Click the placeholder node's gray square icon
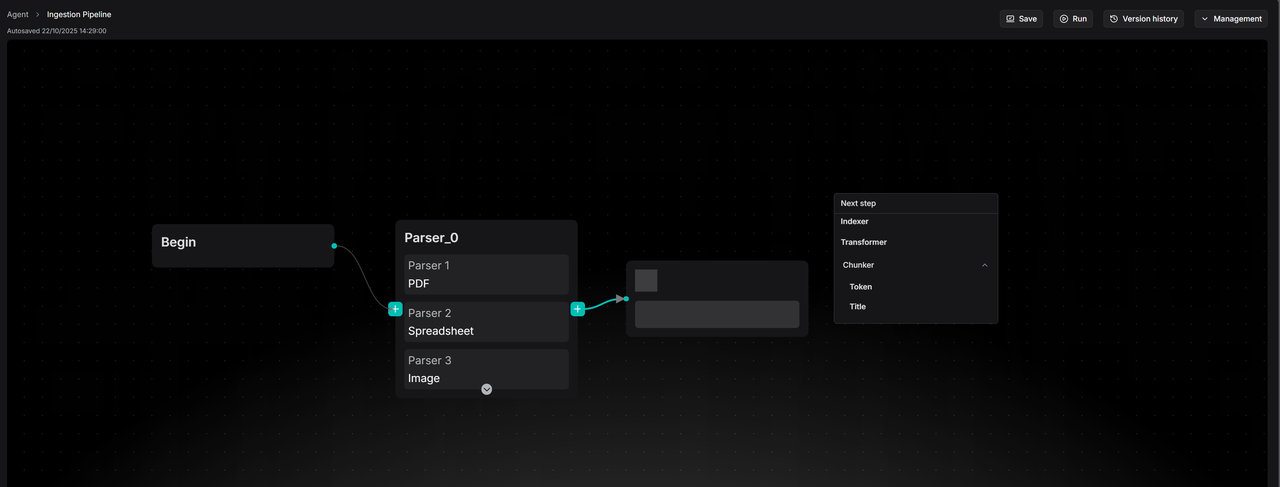Viewport: 1280px width, 487px height. point(646,280)
